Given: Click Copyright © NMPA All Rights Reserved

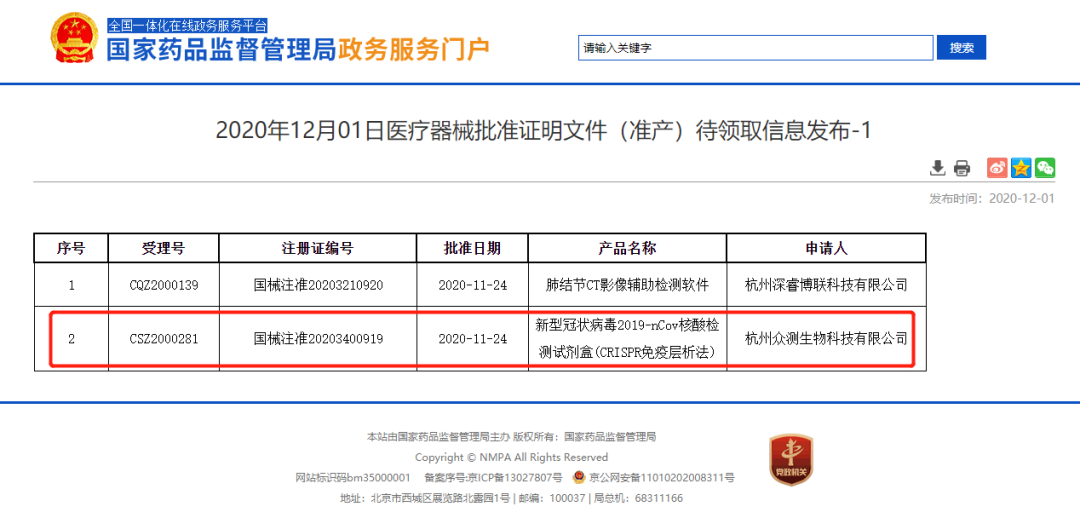Looking at the screenshot, I should click(x=511, y=457).
